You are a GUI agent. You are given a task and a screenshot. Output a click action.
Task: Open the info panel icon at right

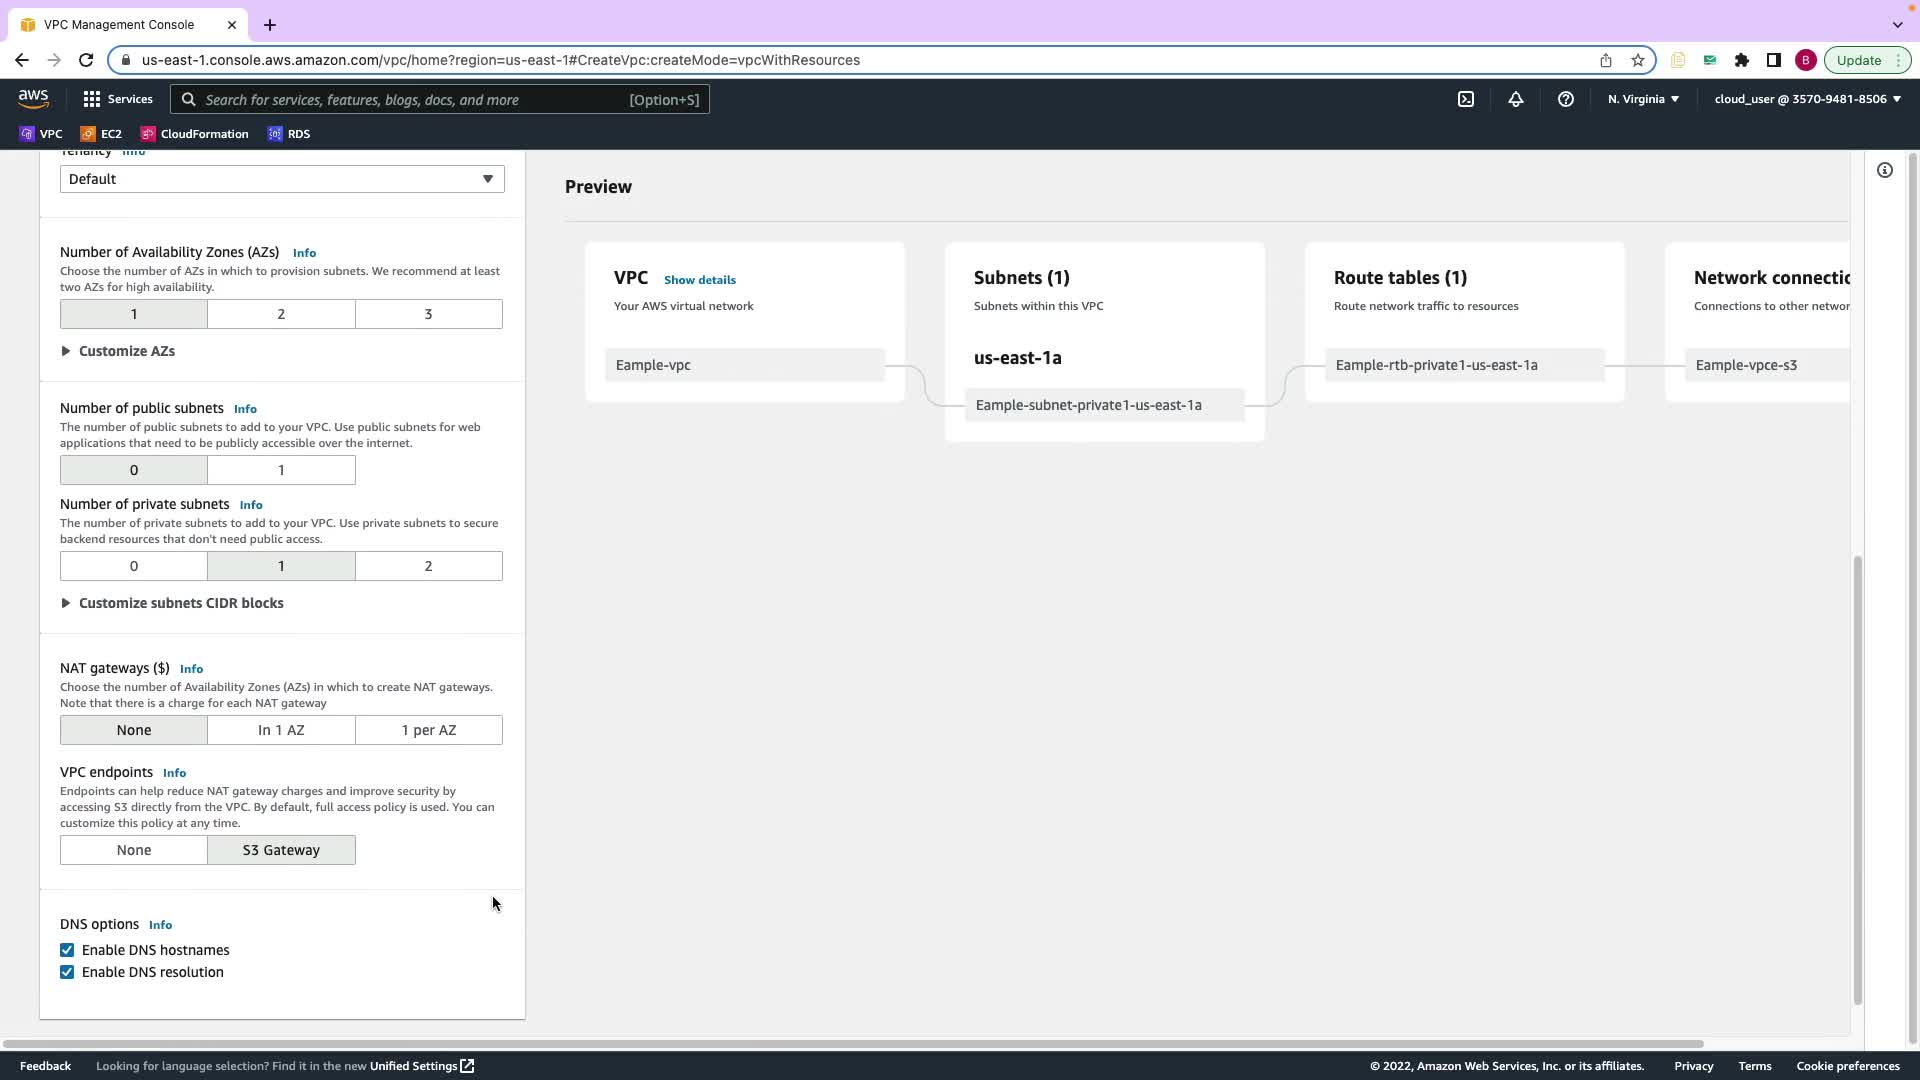pyautogui.click(x=1885, y=170)
